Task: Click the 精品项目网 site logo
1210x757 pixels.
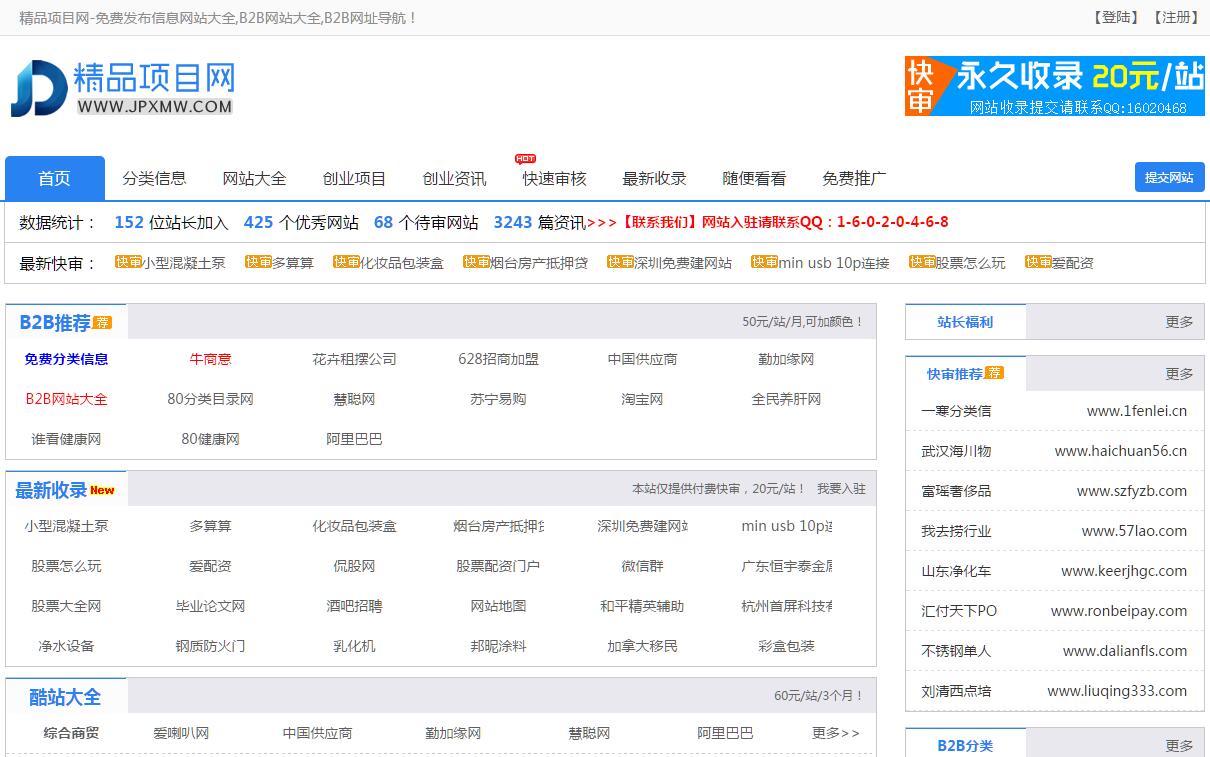Action: [123, 88]
